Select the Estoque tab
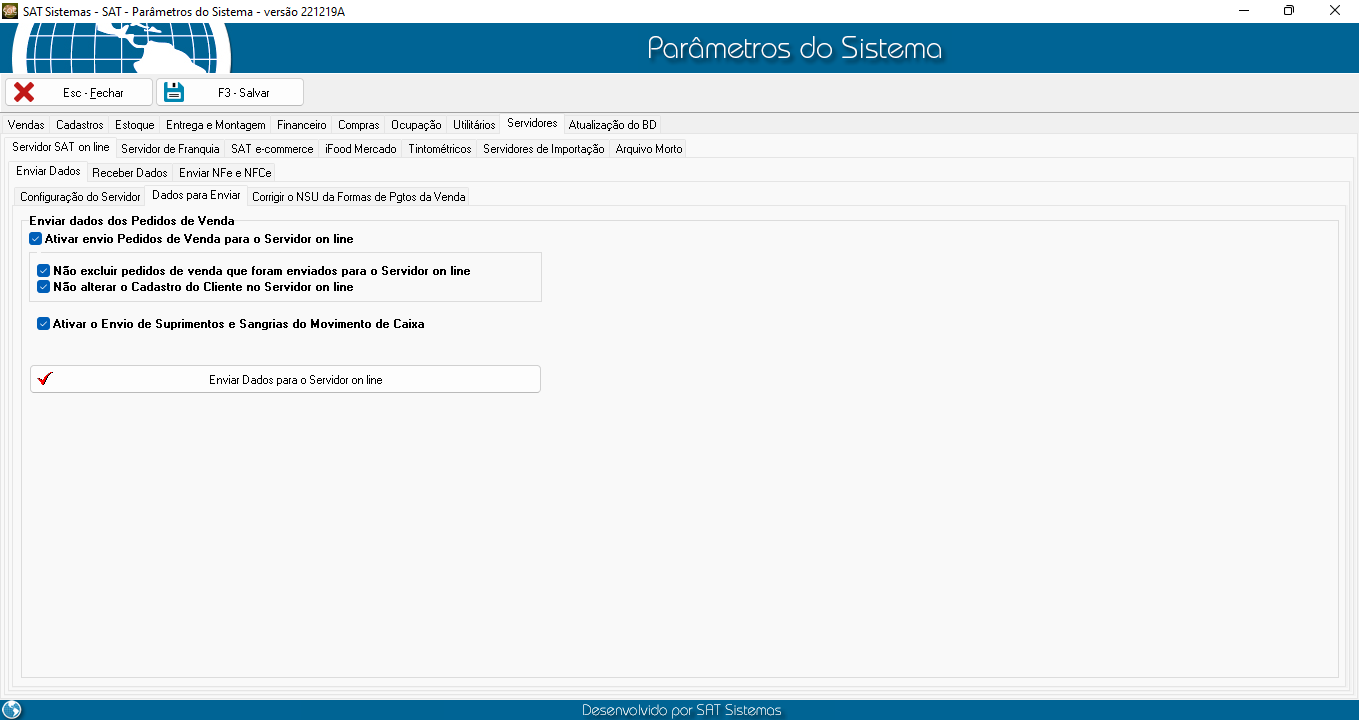The image size is (1359, 720). click(134, 125)
